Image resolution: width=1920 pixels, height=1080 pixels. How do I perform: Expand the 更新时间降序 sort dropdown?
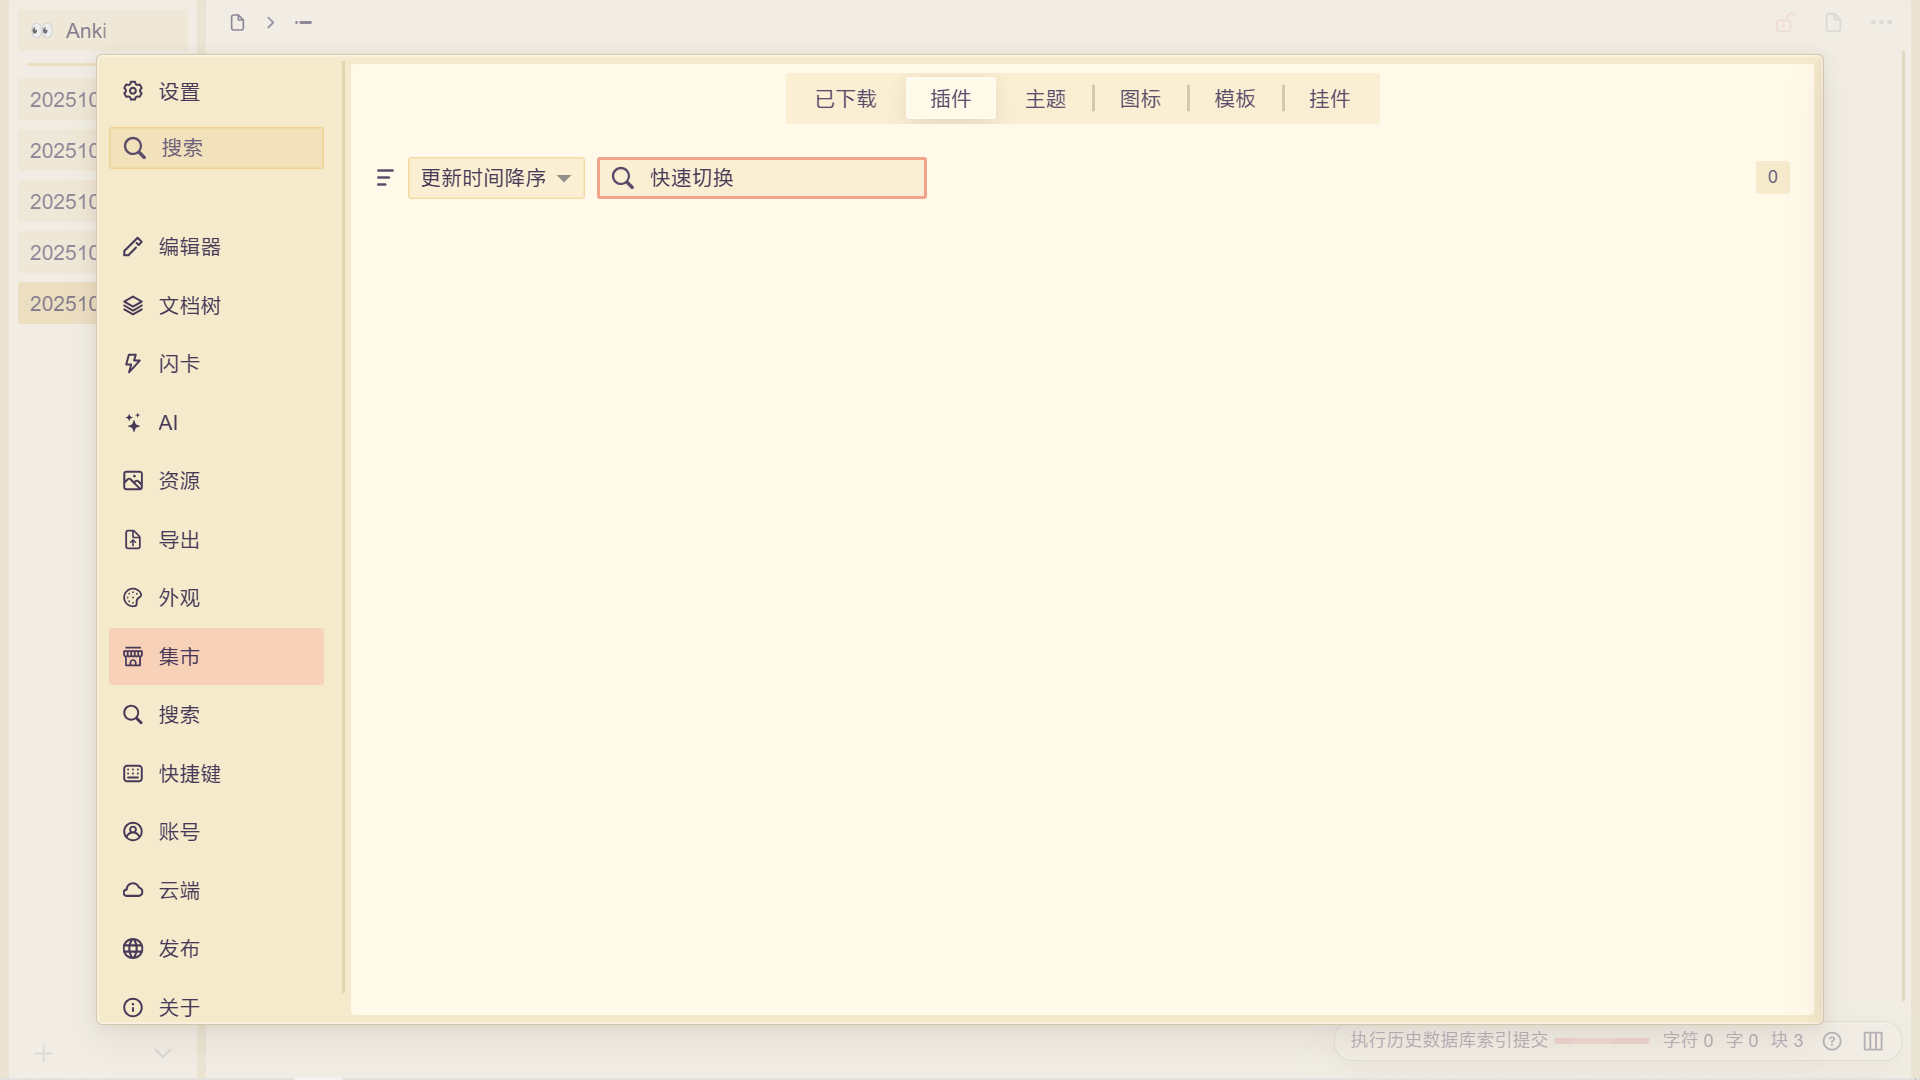coord(496,178)
